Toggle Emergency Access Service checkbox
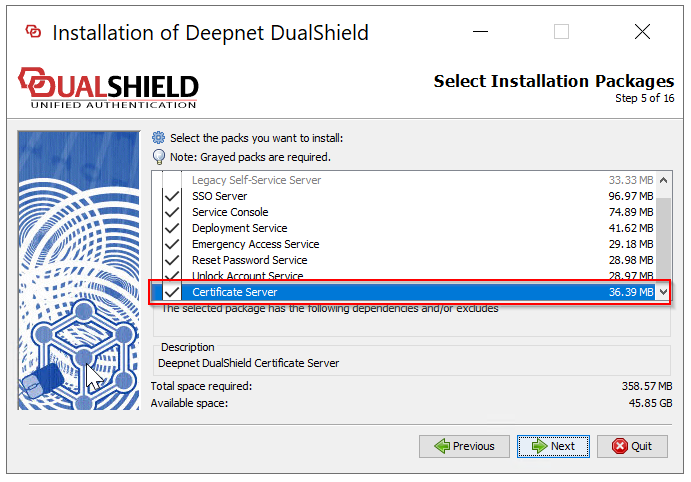Image resolution: width=691 pixels, height=482 pixels. [x=172, y=245]
